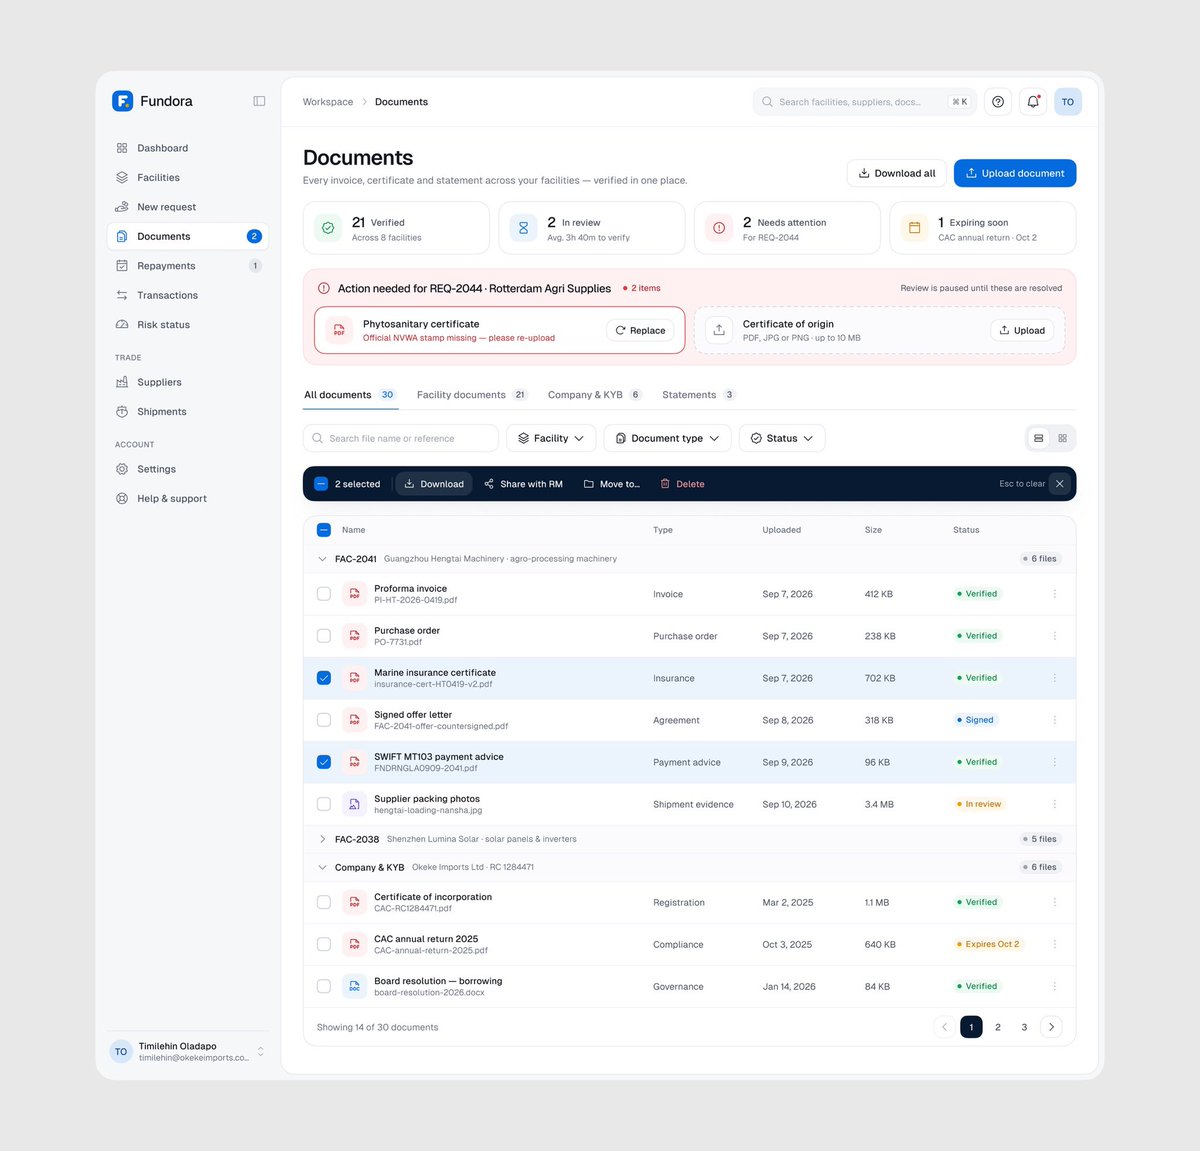Image resolution: width=1200 pixels, height=1151 pixels.
Task: Switch to Facility documents tab
Action: coord(472,395)
